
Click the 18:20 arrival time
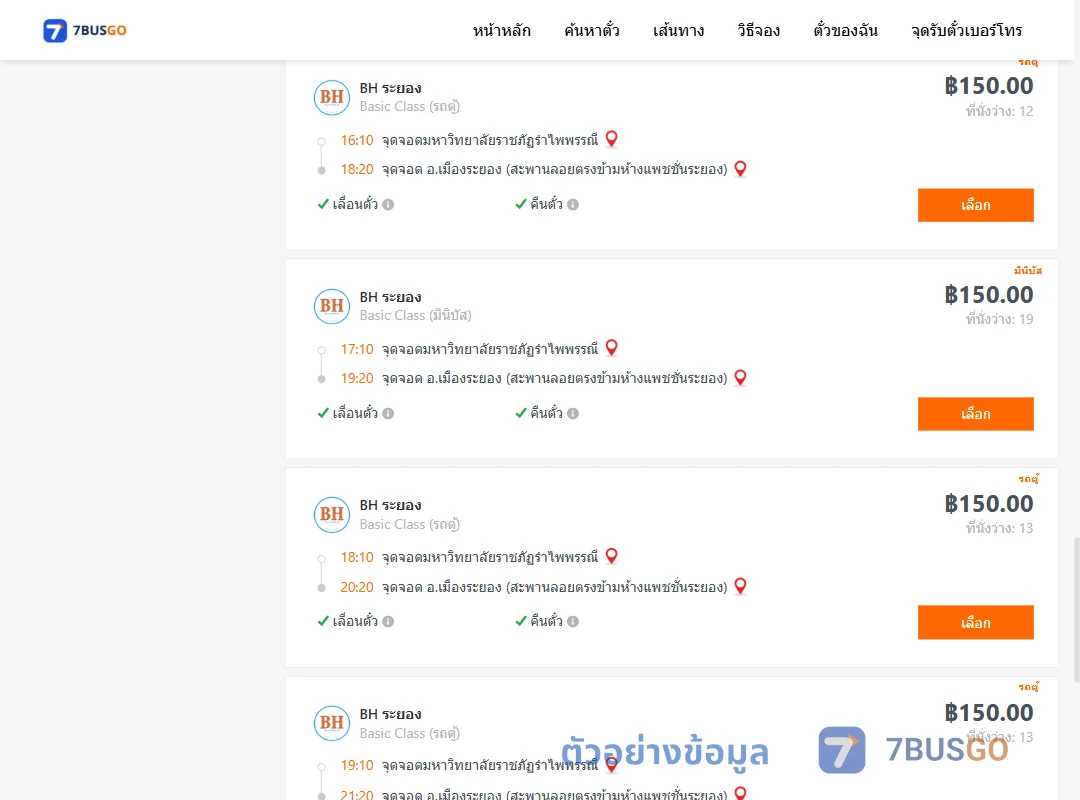357,170
